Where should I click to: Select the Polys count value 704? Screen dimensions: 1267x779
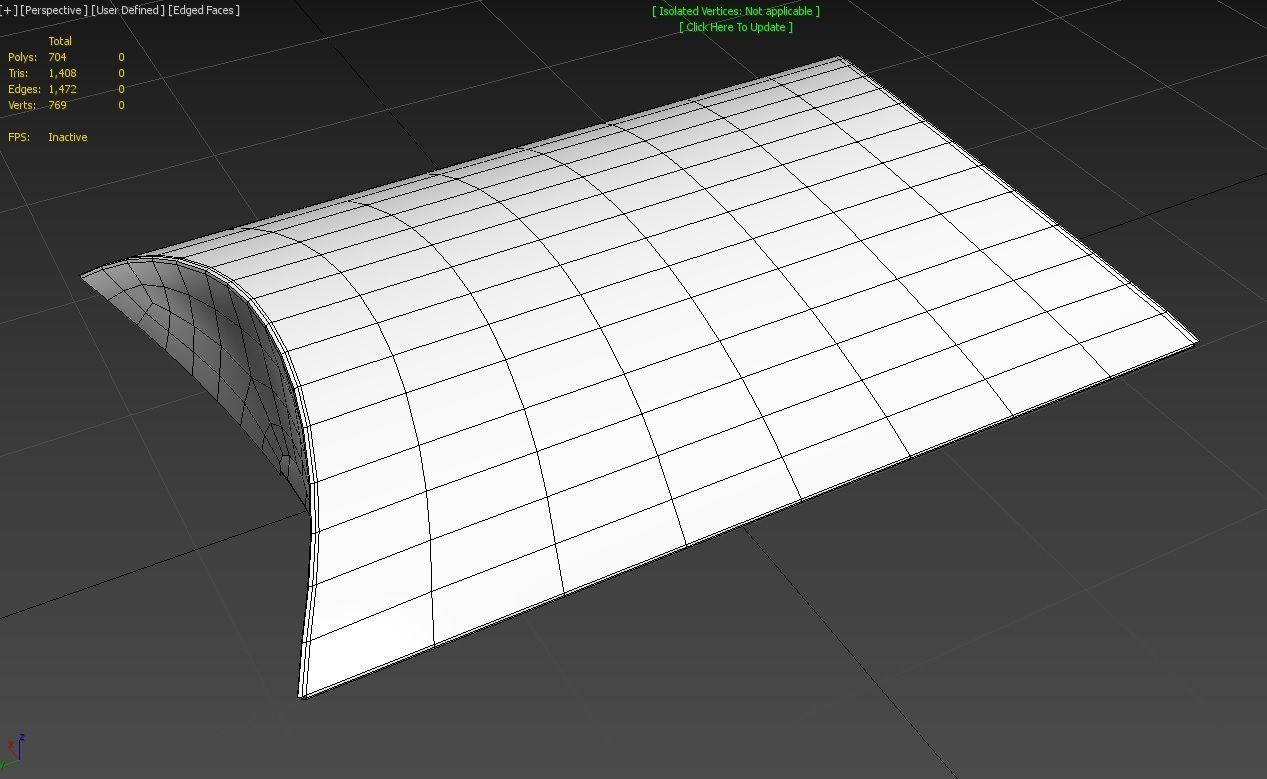point(57,57)
